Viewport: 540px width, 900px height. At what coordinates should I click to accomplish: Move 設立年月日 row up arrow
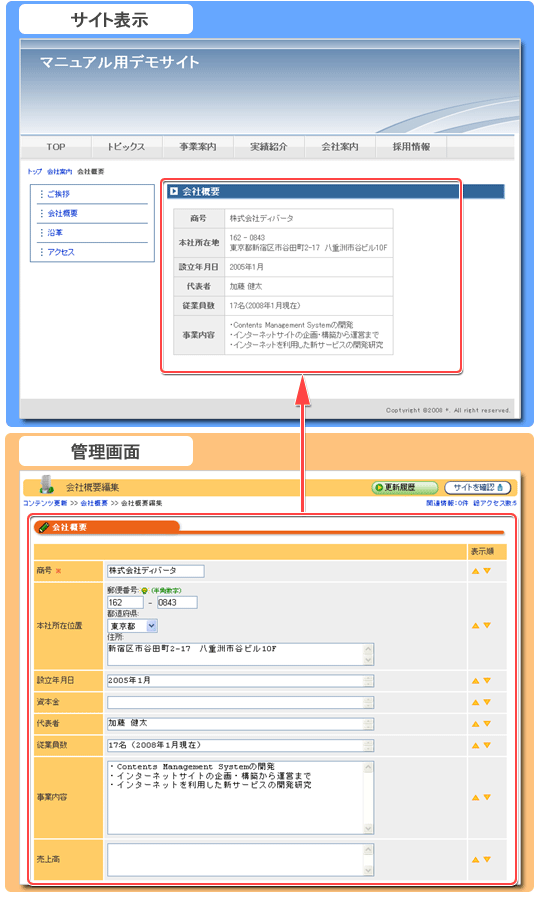pos(475,681)
